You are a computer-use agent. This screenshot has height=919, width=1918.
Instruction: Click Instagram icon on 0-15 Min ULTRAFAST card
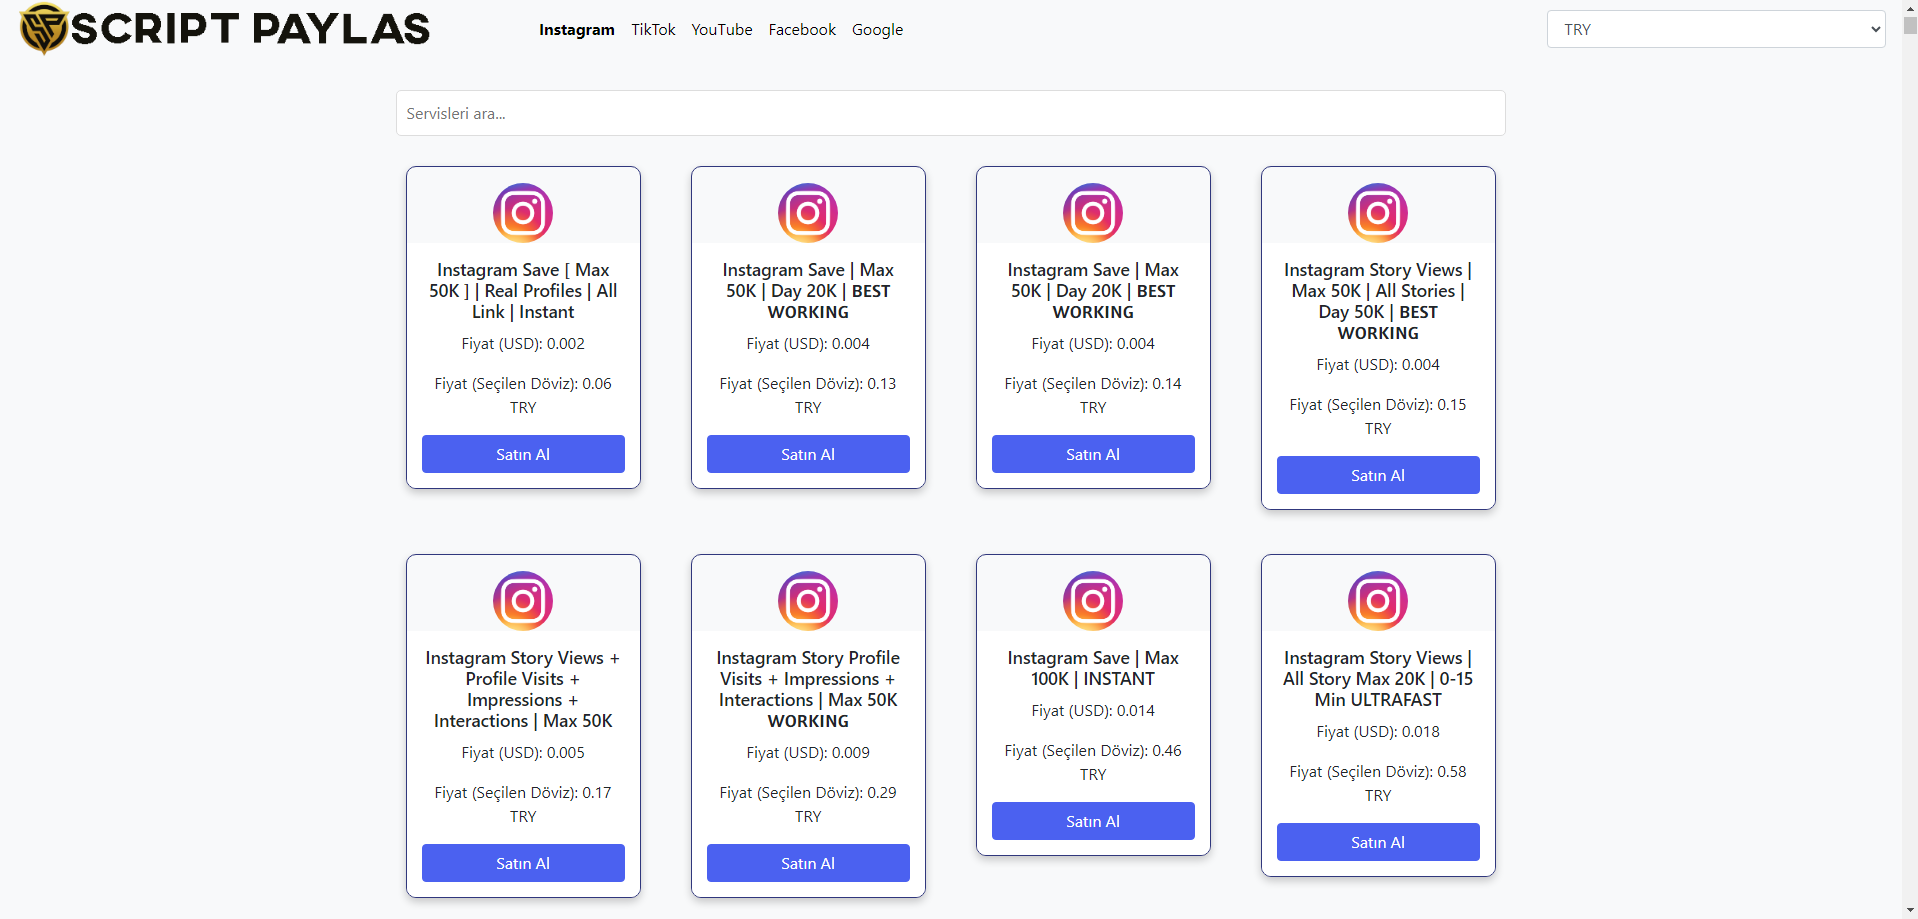[1378, 601]
